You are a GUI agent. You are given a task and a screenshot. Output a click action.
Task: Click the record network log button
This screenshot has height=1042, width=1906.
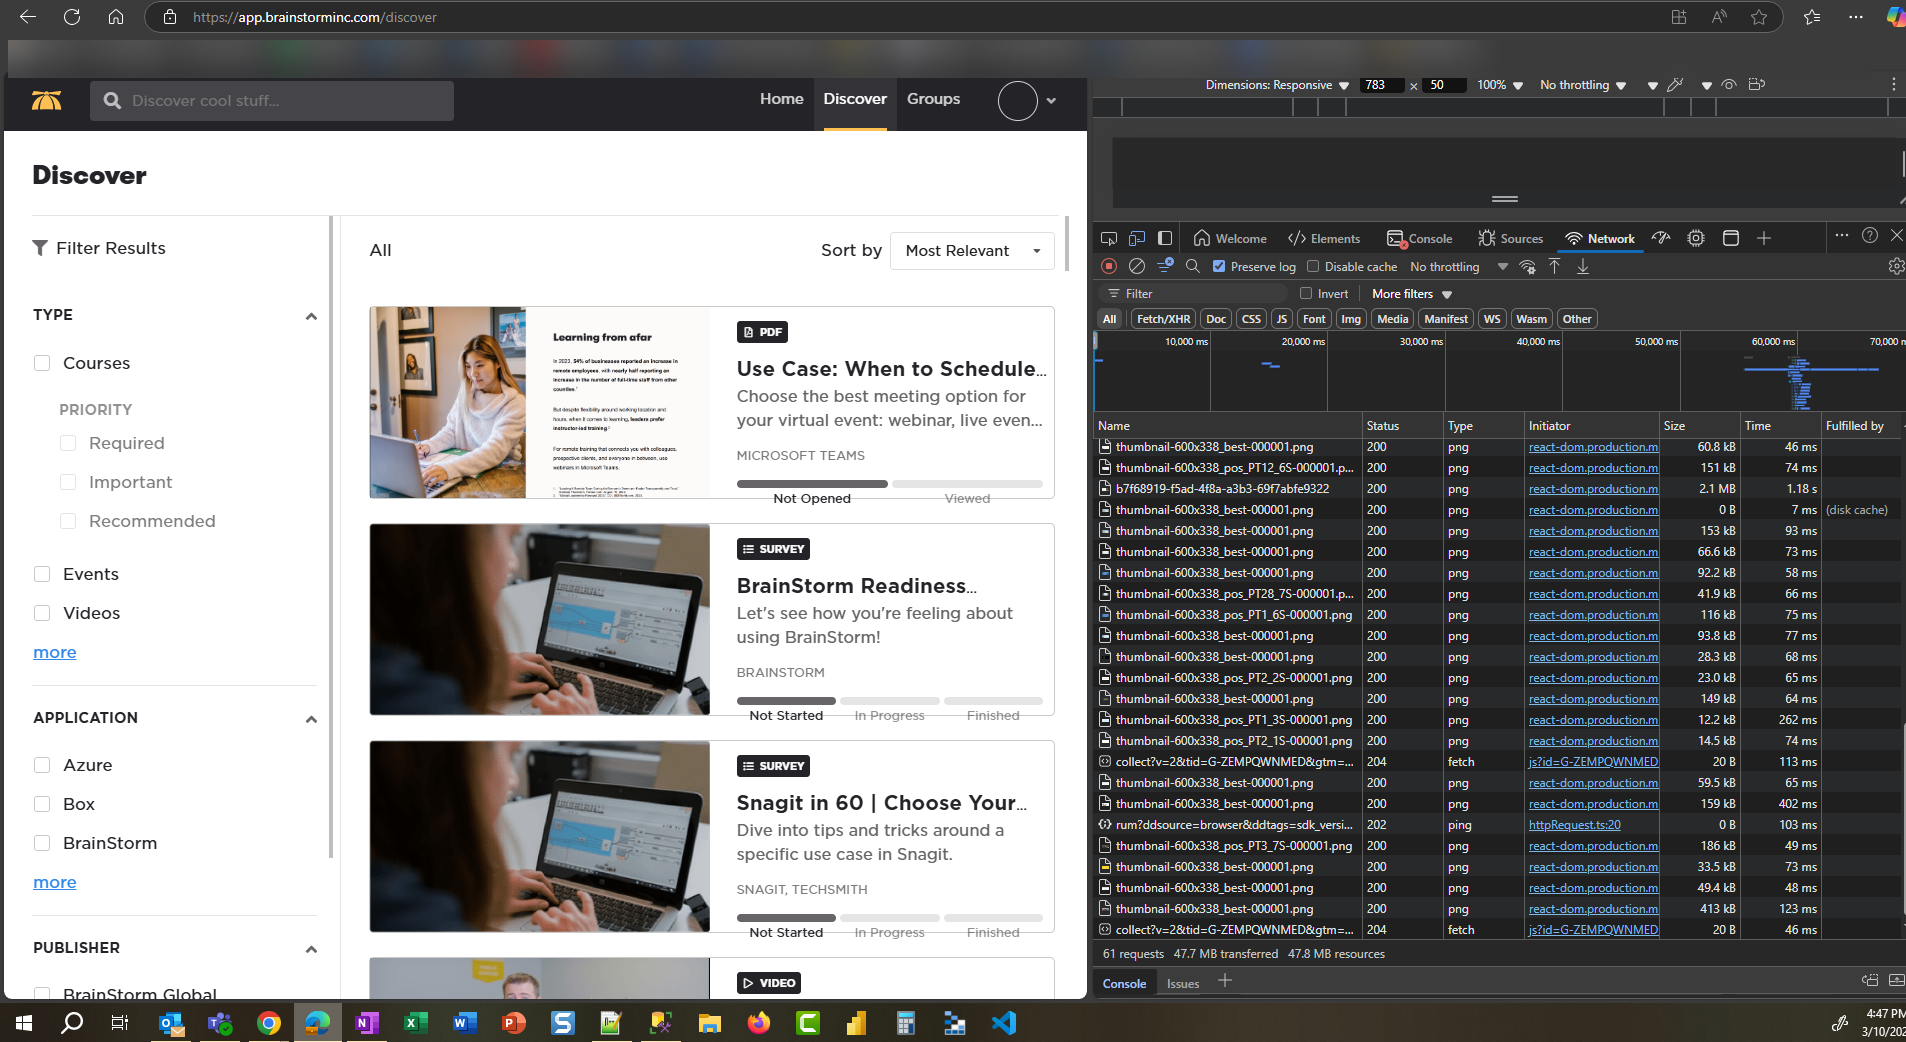point(1109,266)
